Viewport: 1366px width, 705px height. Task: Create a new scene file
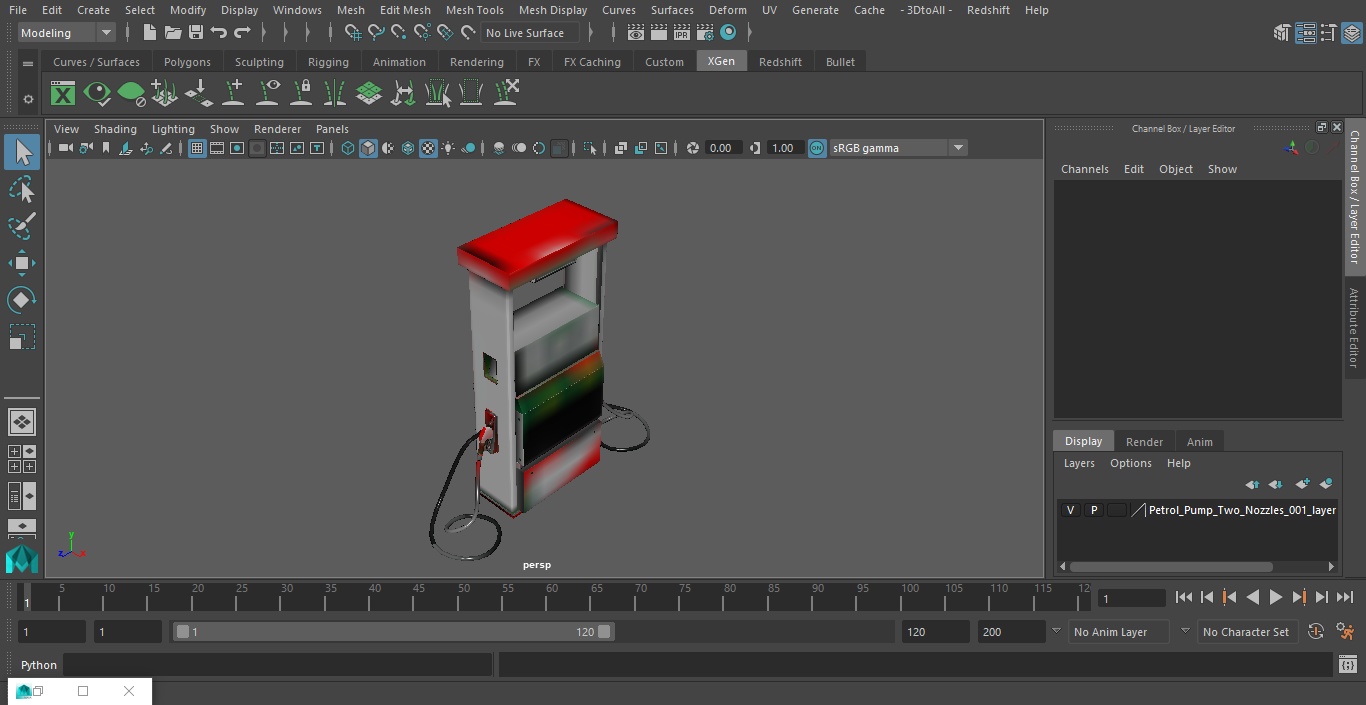point(149,33)
